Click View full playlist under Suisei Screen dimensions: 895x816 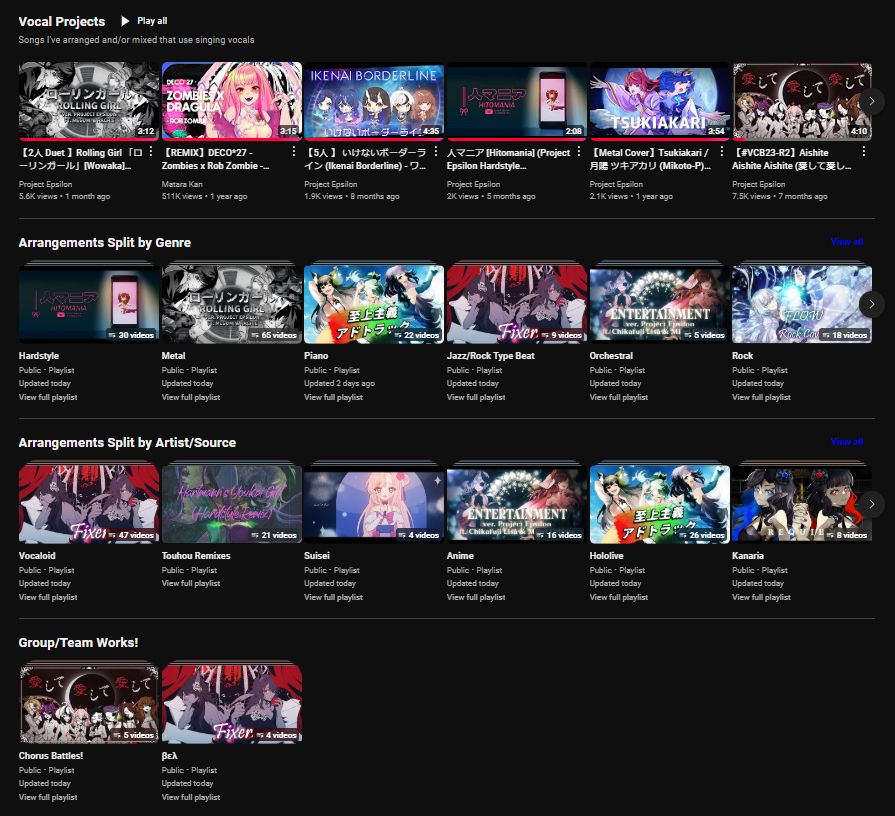[x=333, y=597]
